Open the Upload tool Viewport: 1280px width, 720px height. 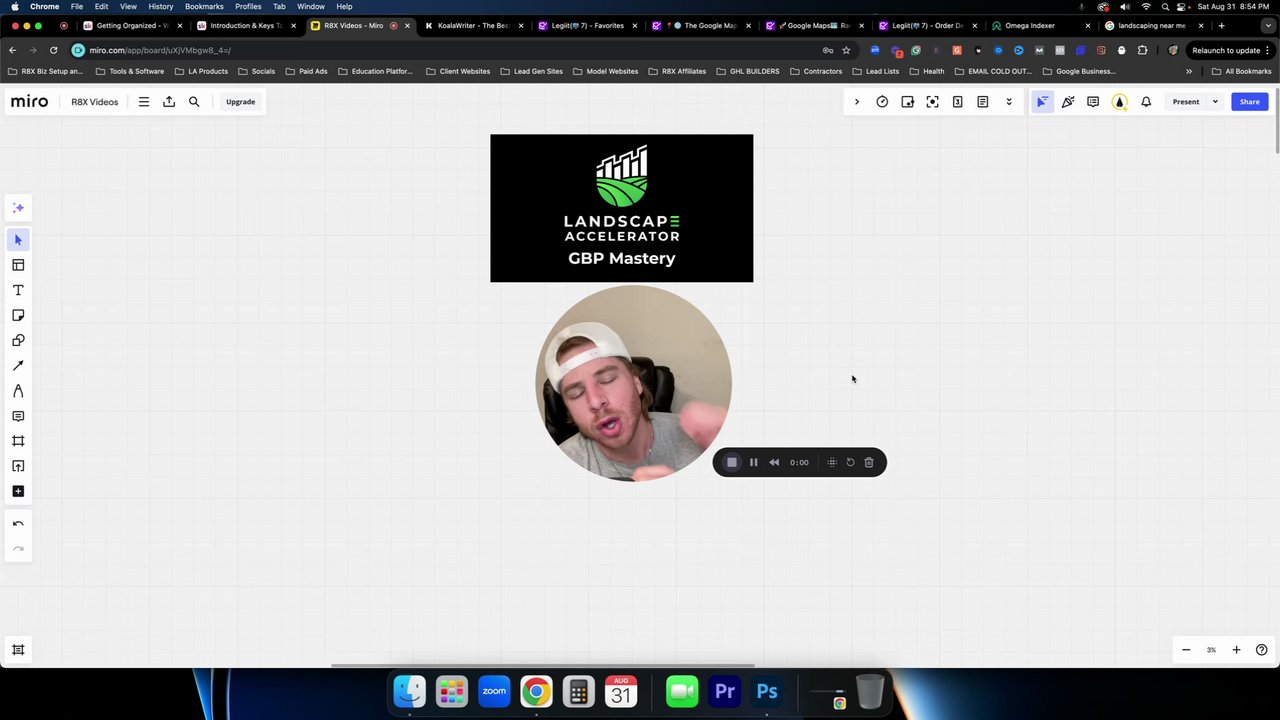point(18,466)
